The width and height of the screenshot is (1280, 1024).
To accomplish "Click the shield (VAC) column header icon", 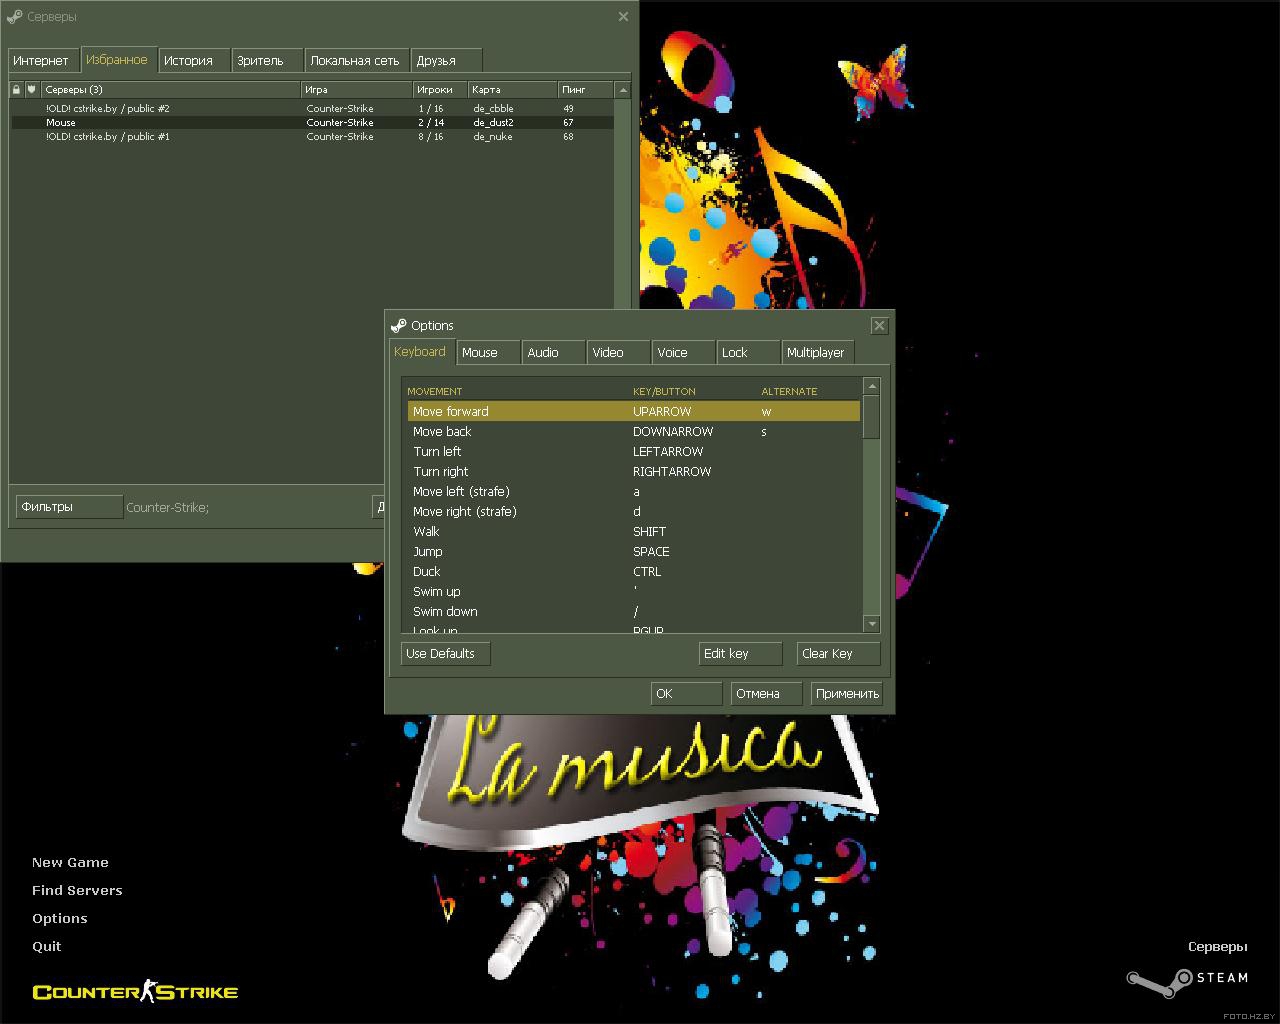I will [31, 89].
